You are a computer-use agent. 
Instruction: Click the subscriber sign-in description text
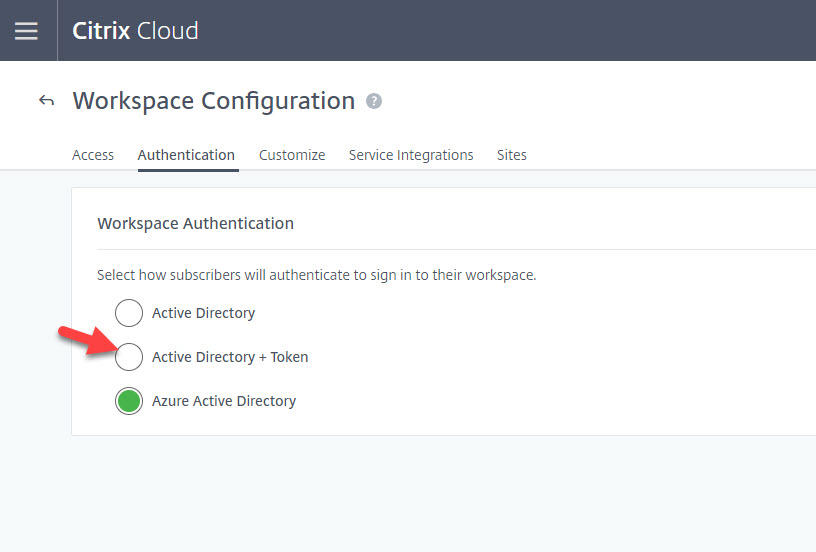pyautogui.click(x=316, y=275)
